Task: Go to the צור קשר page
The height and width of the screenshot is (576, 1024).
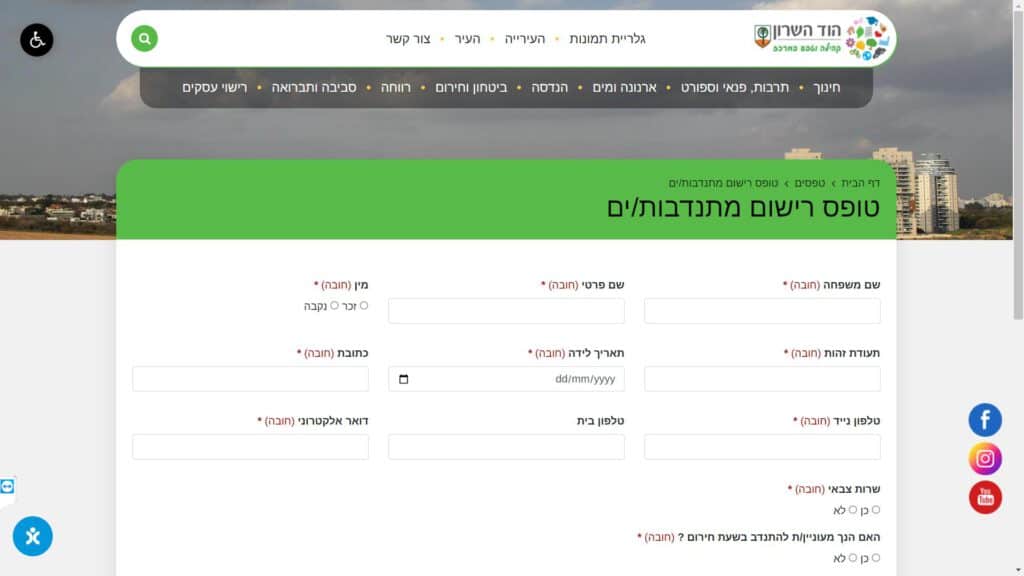Action: click(408, 39)
